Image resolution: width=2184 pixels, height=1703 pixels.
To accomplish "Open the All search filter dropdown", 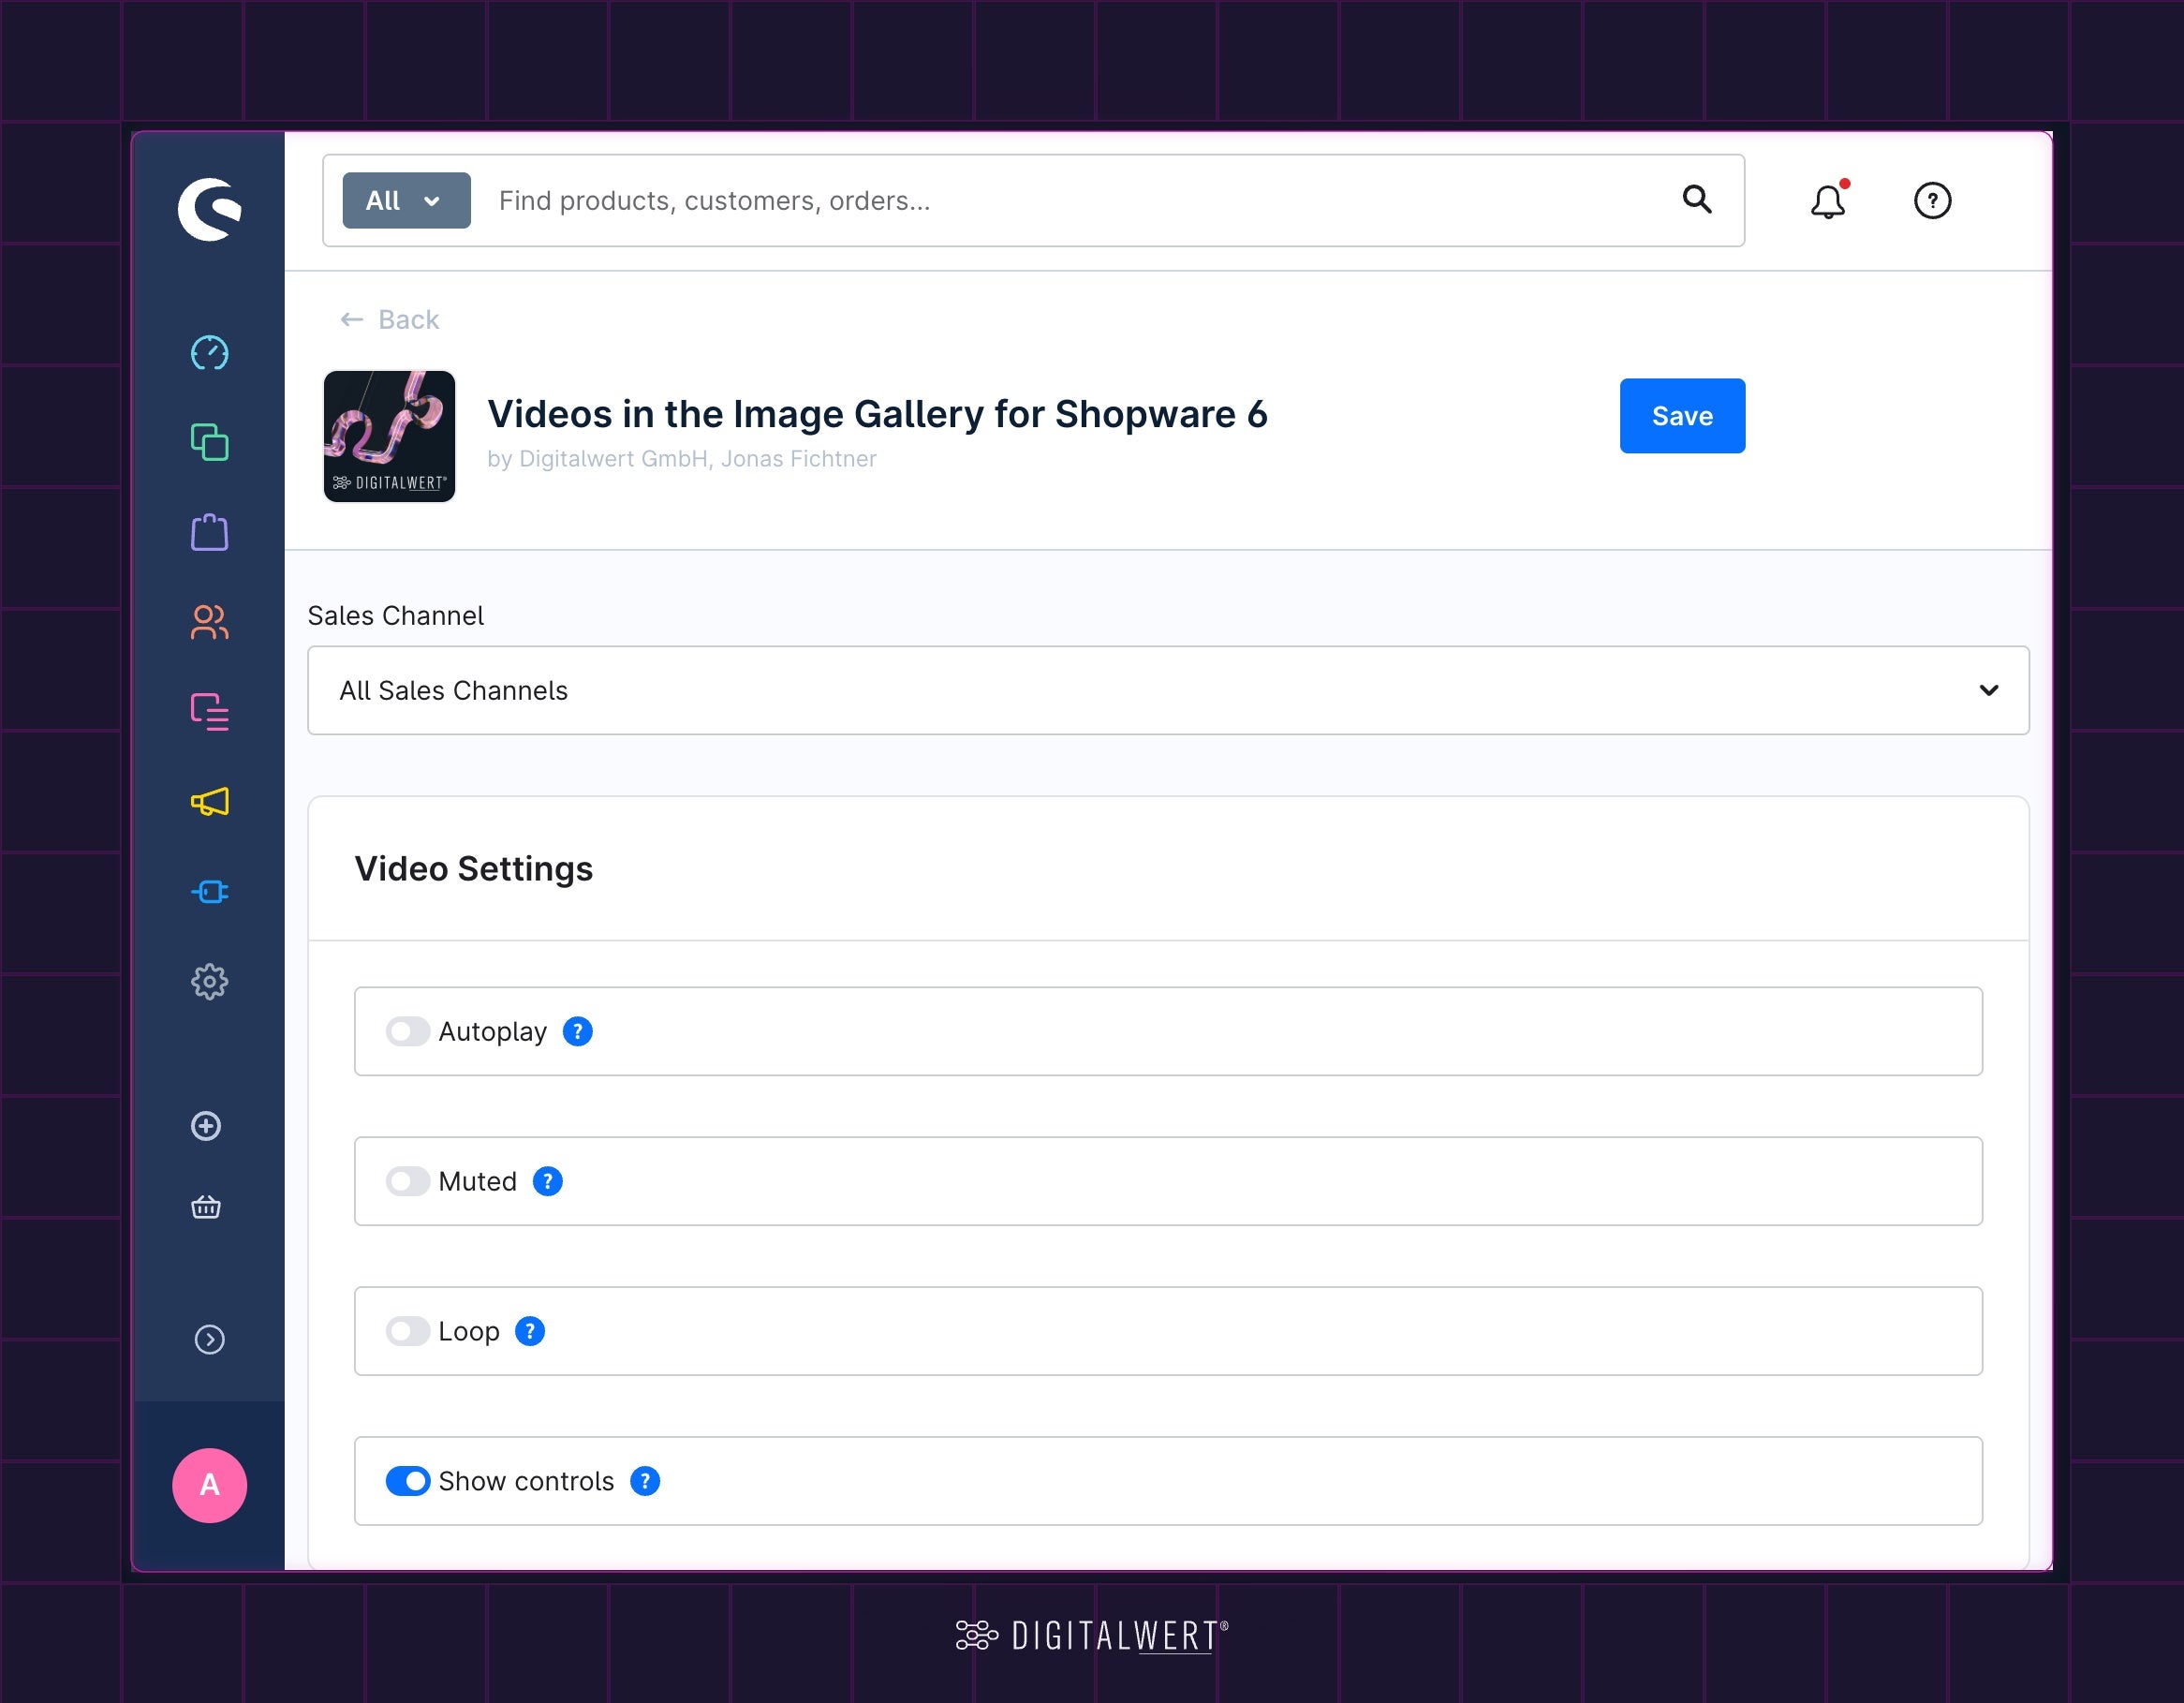I will 406,200.
